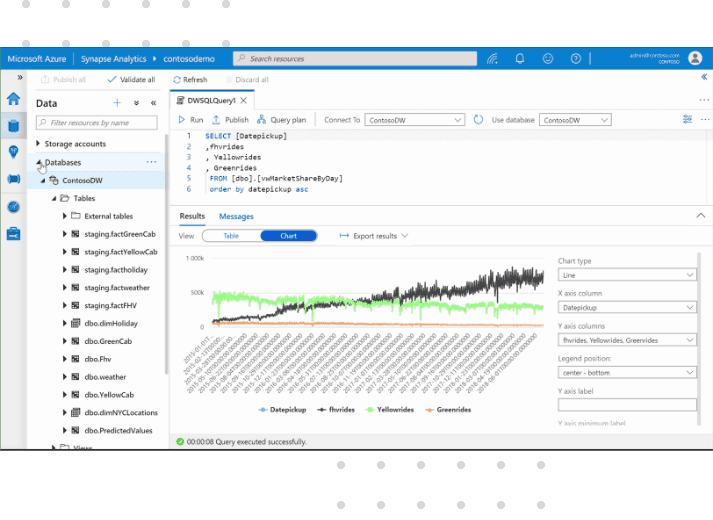Click Synapse Analytics breadcrumb

(114, 59)
